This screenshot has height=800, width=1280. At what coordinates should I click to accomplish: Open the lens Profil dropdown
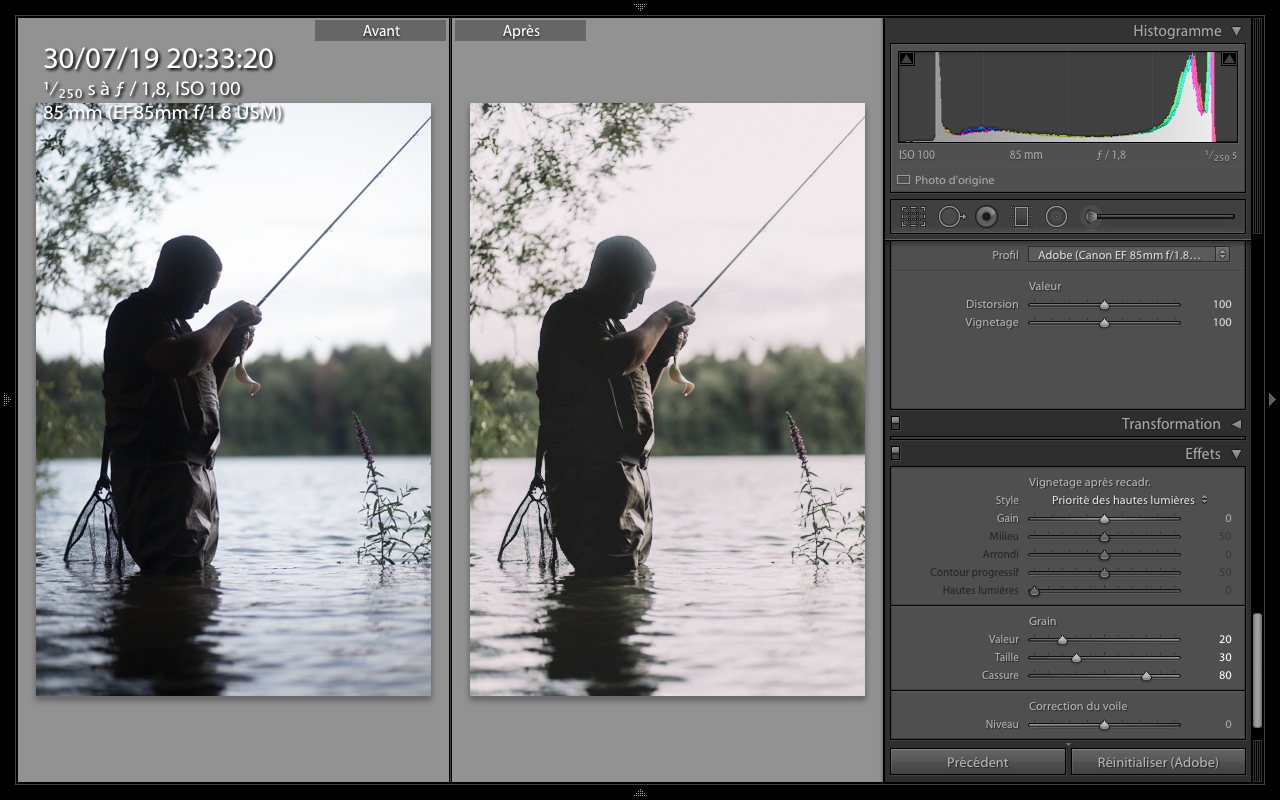[x=1128, y=255]
